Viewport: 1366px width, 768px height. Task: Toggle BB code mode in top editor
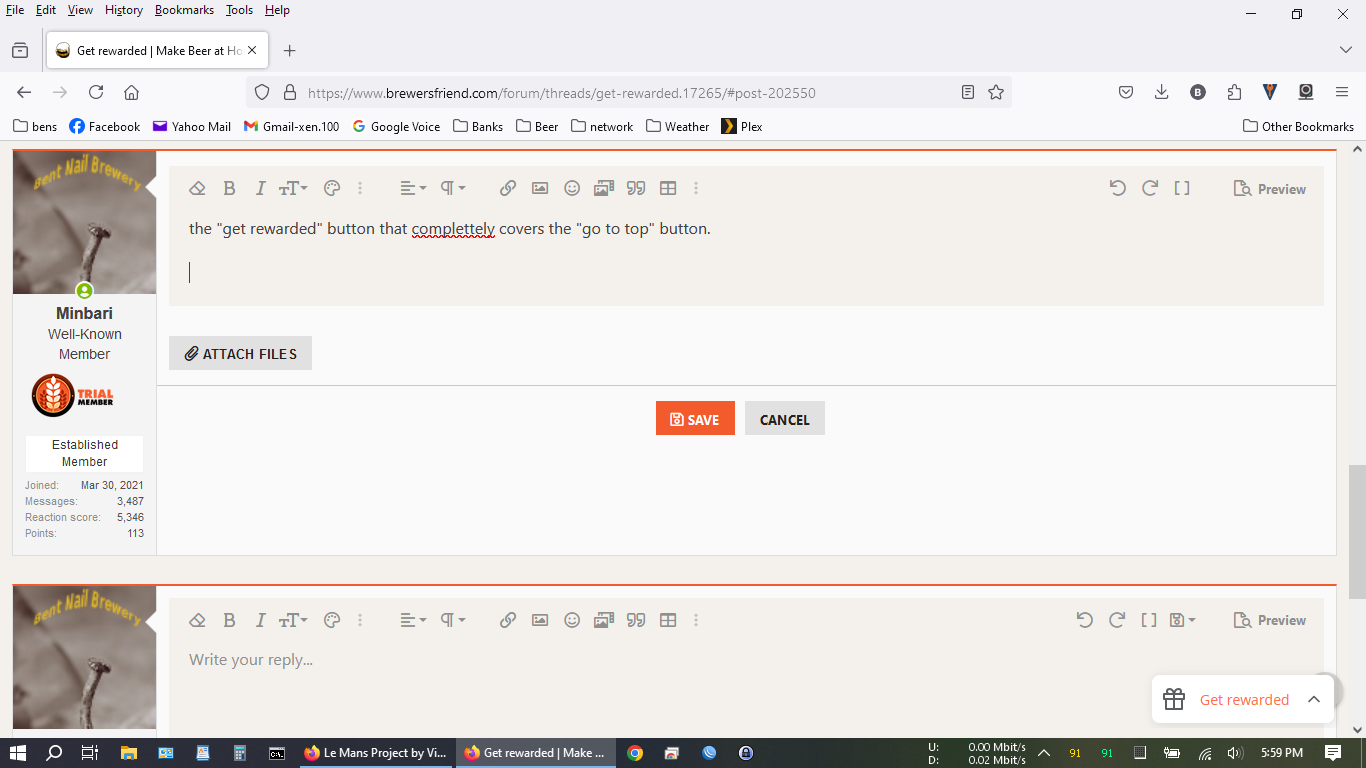tap(1182, 188)
